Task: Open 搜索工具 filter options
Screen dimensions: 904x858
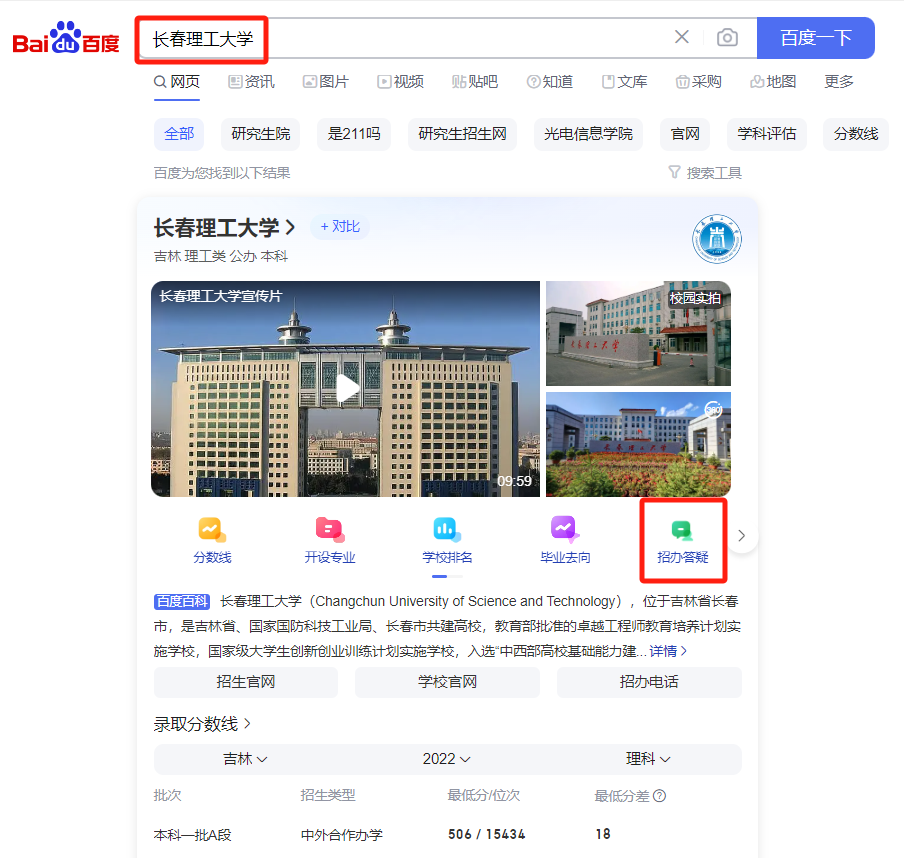Action: point(705,173)
